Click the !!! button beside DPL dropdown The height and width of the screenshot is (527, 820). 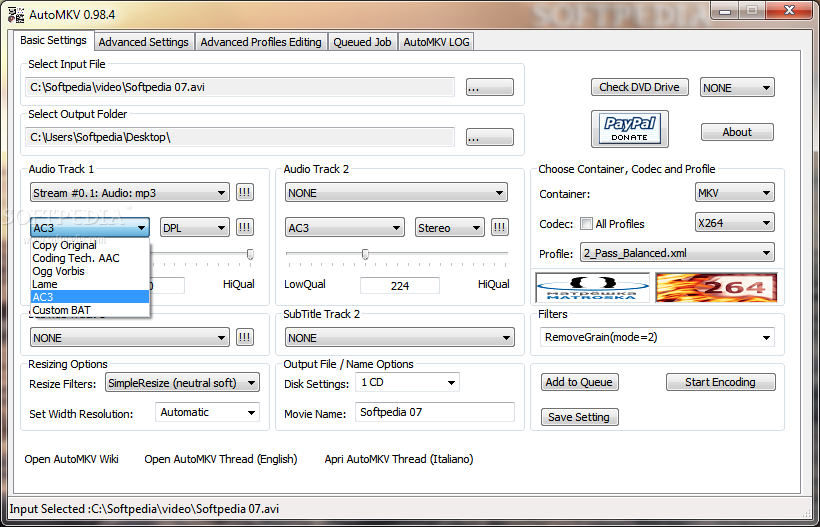244,227
